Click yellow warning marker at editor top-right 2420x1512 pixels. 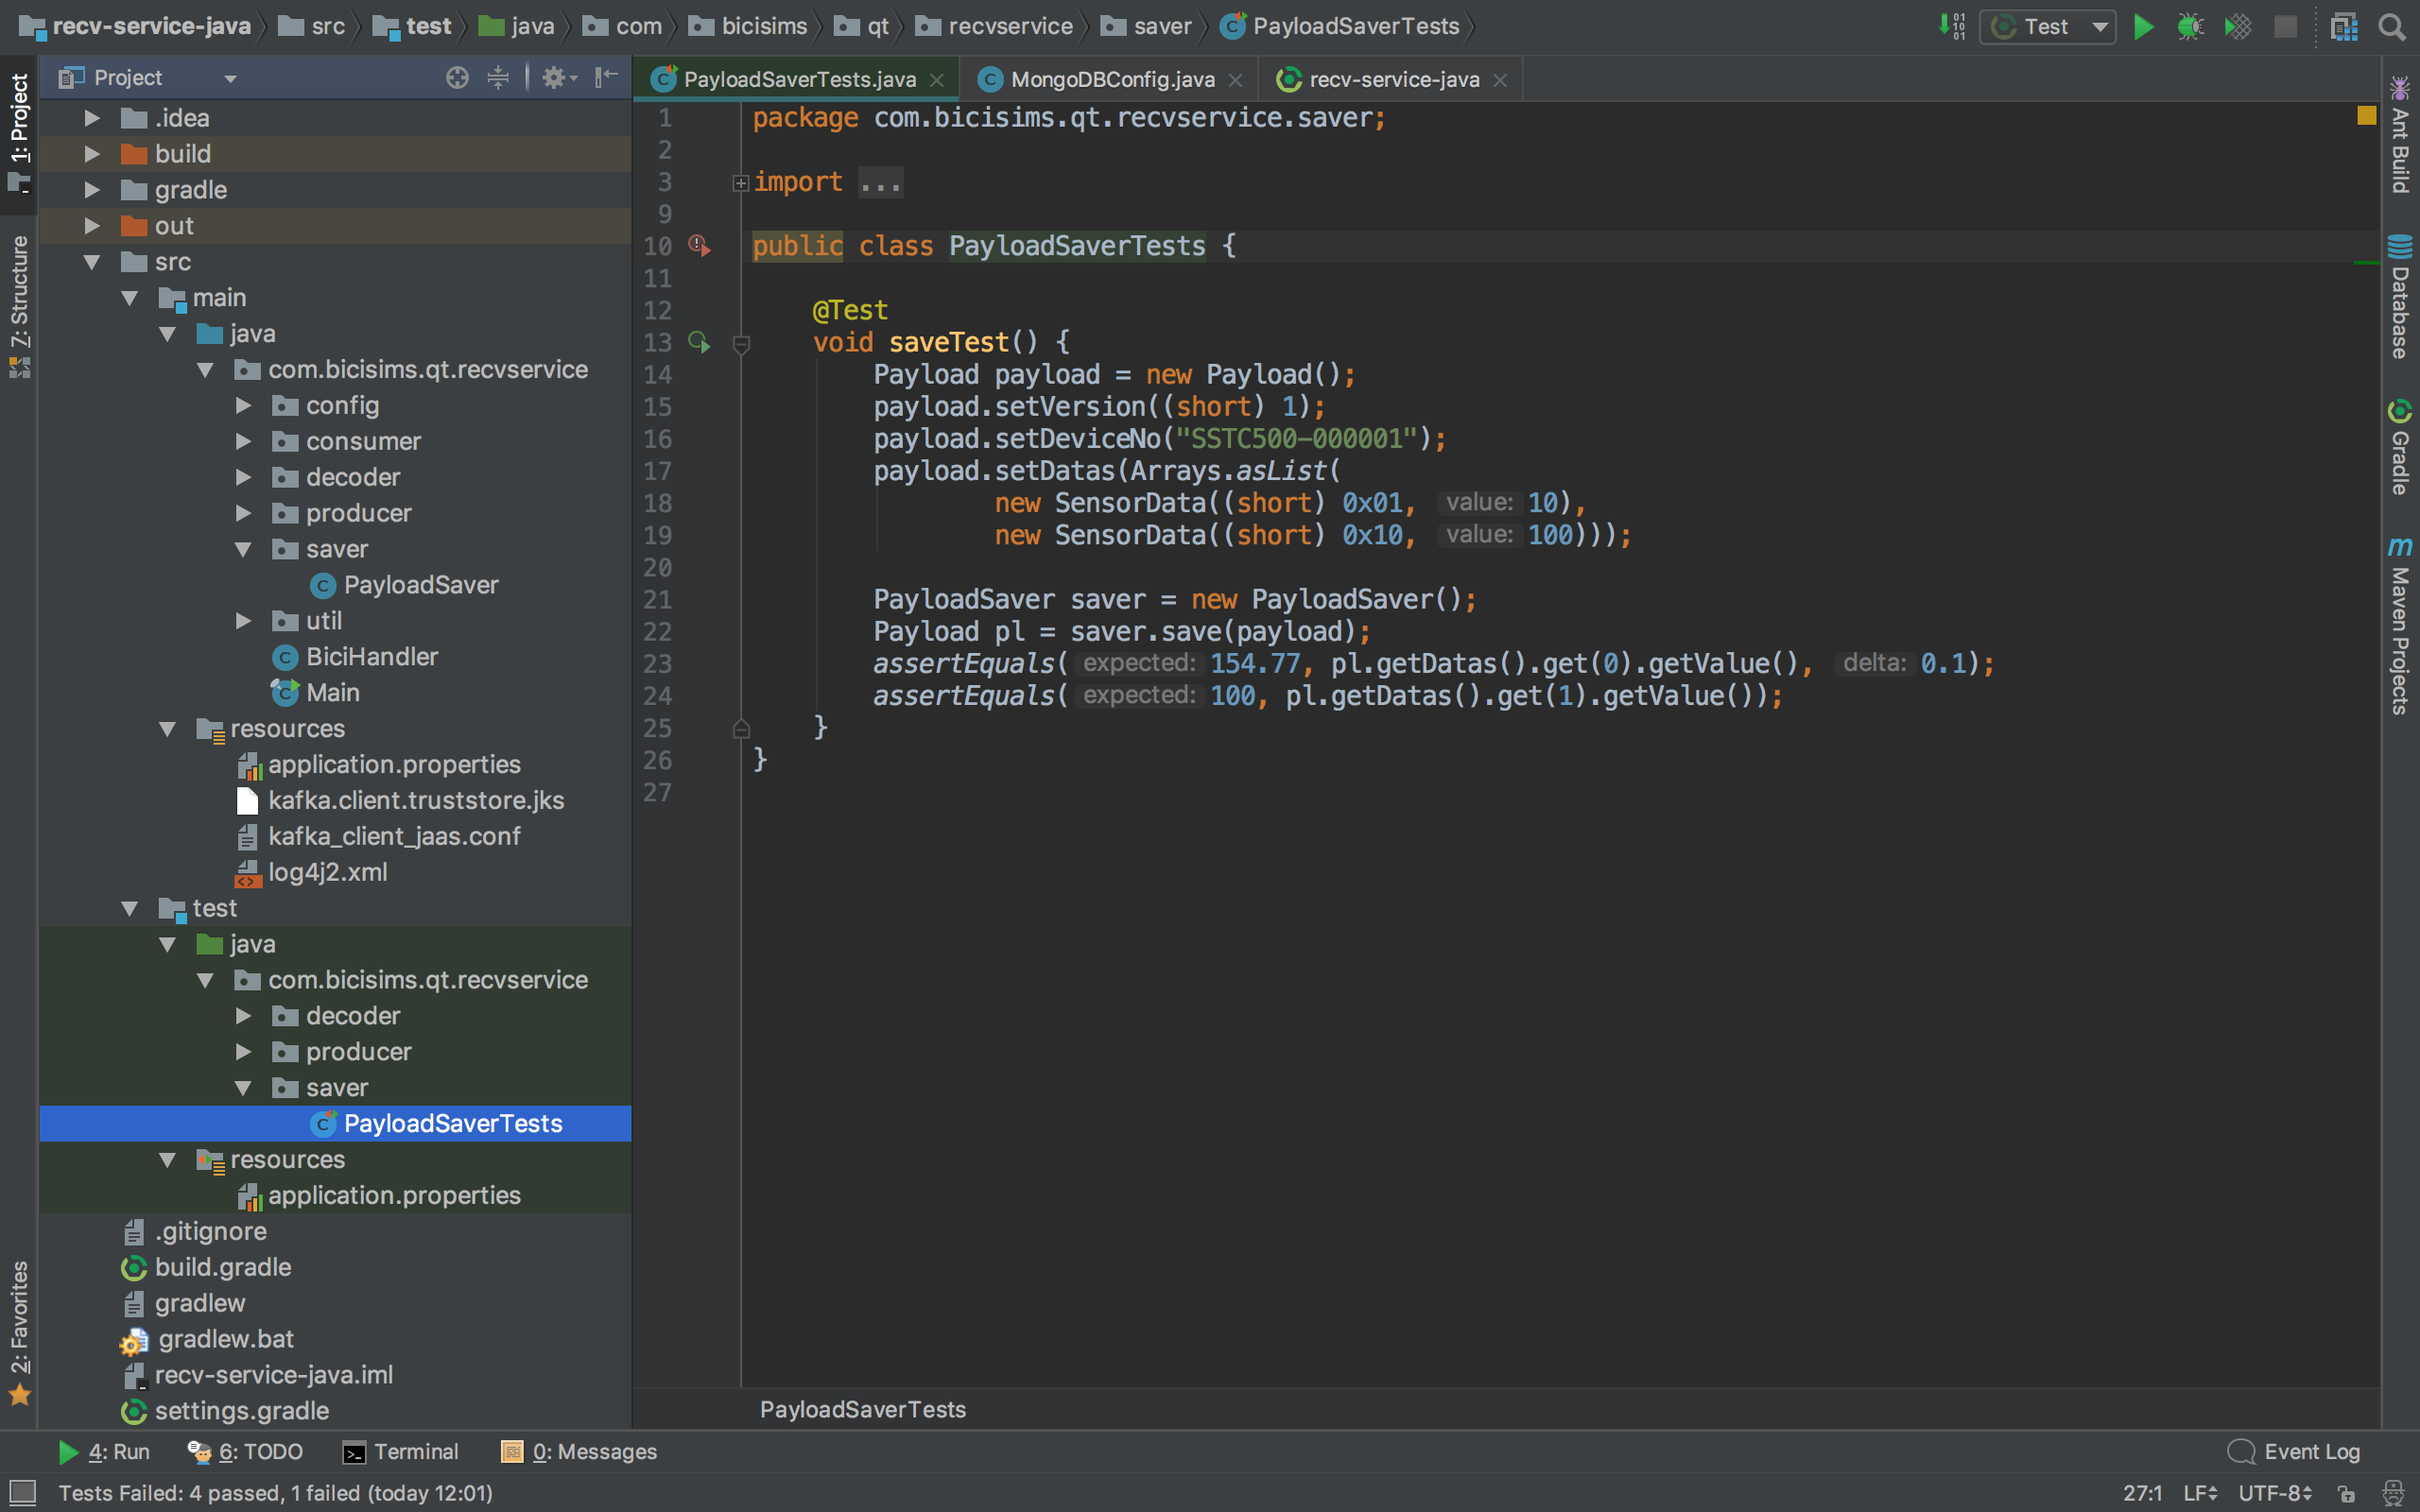click(x=2366, y=116)
